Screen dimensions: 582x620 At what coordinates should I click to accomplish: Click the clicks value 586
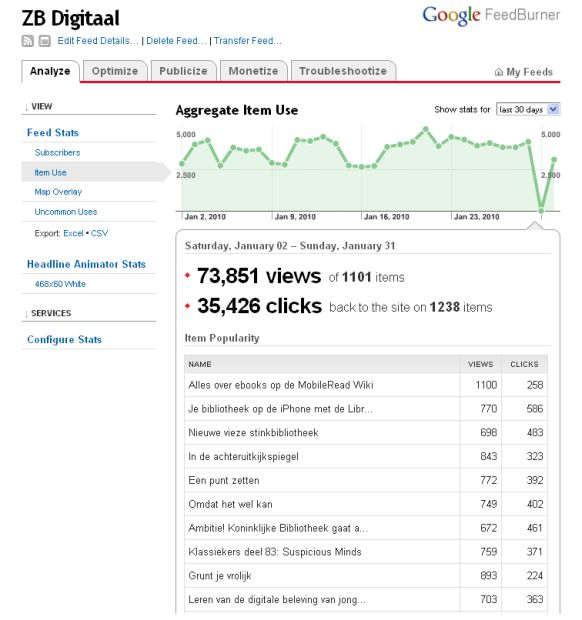pyautogui.click(x=535, y=409)
